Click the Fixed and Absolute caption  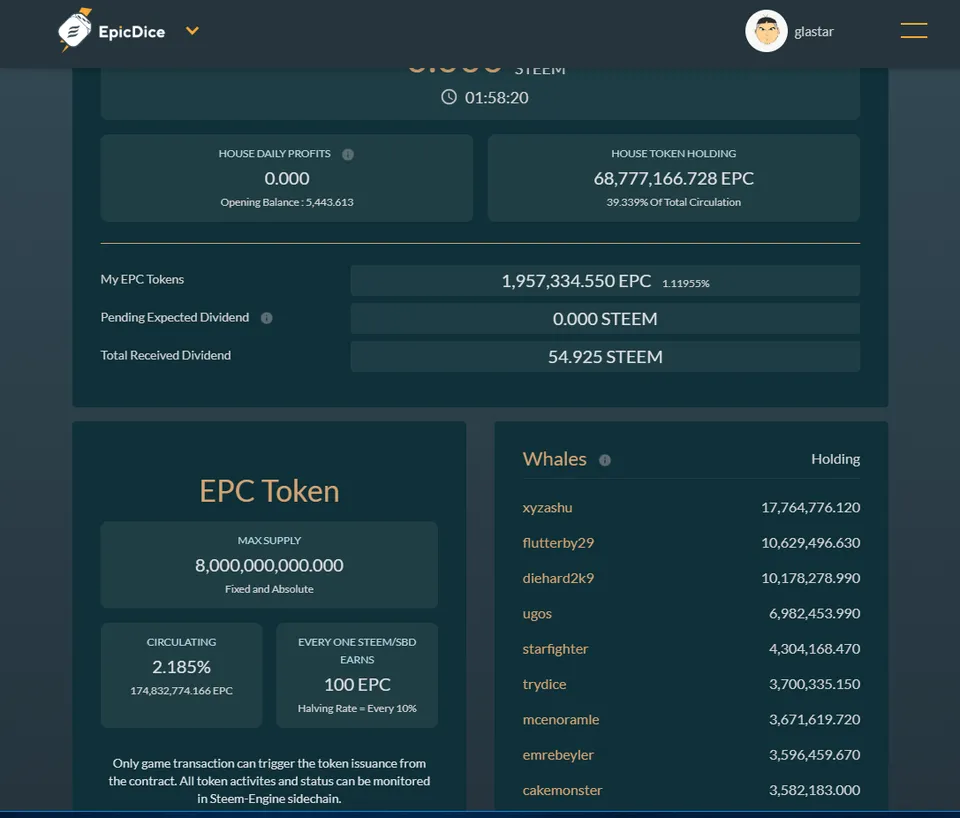269,589
